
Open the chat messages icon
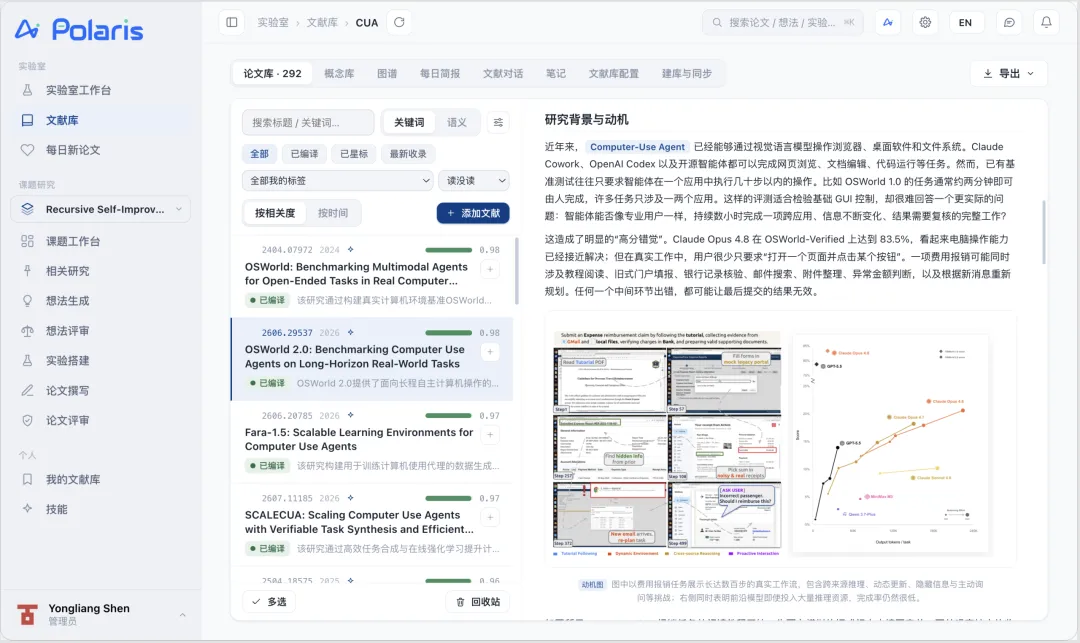[1009, 22]
